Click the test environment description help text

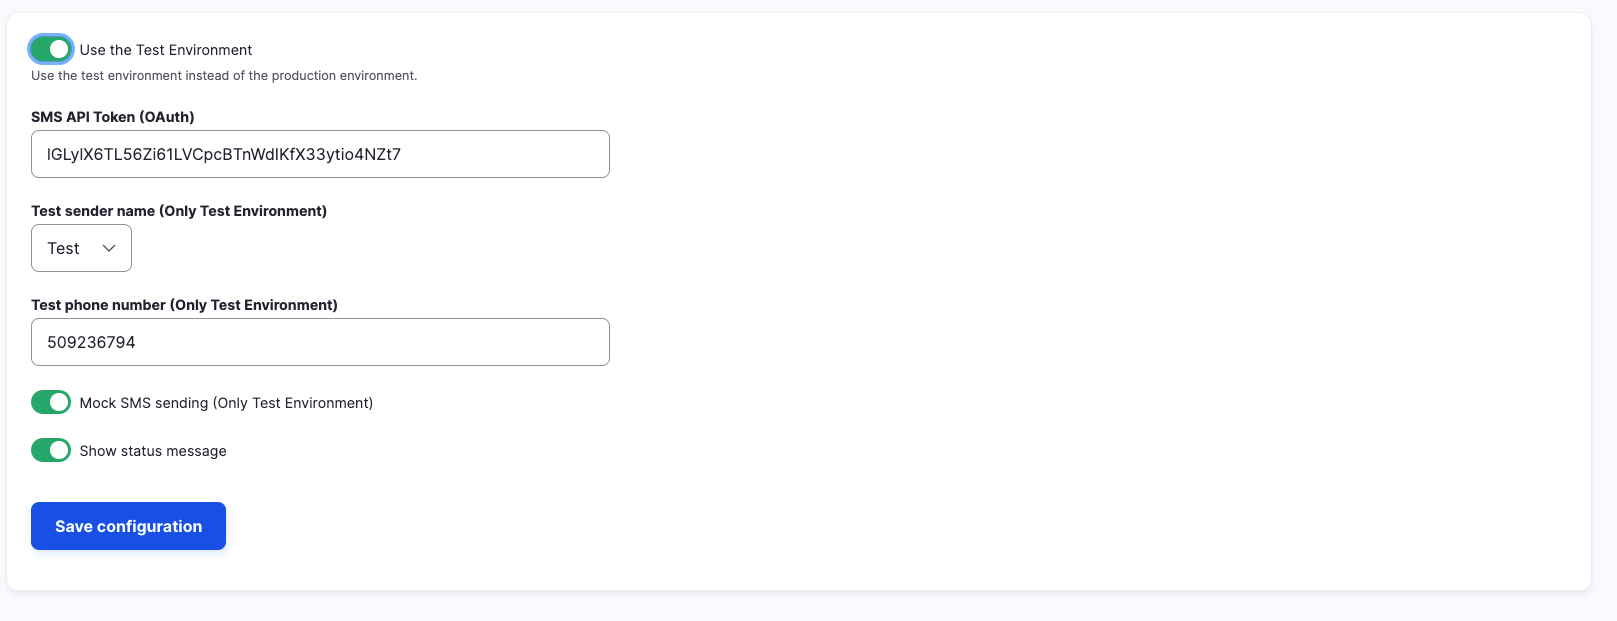click(224, 76)
